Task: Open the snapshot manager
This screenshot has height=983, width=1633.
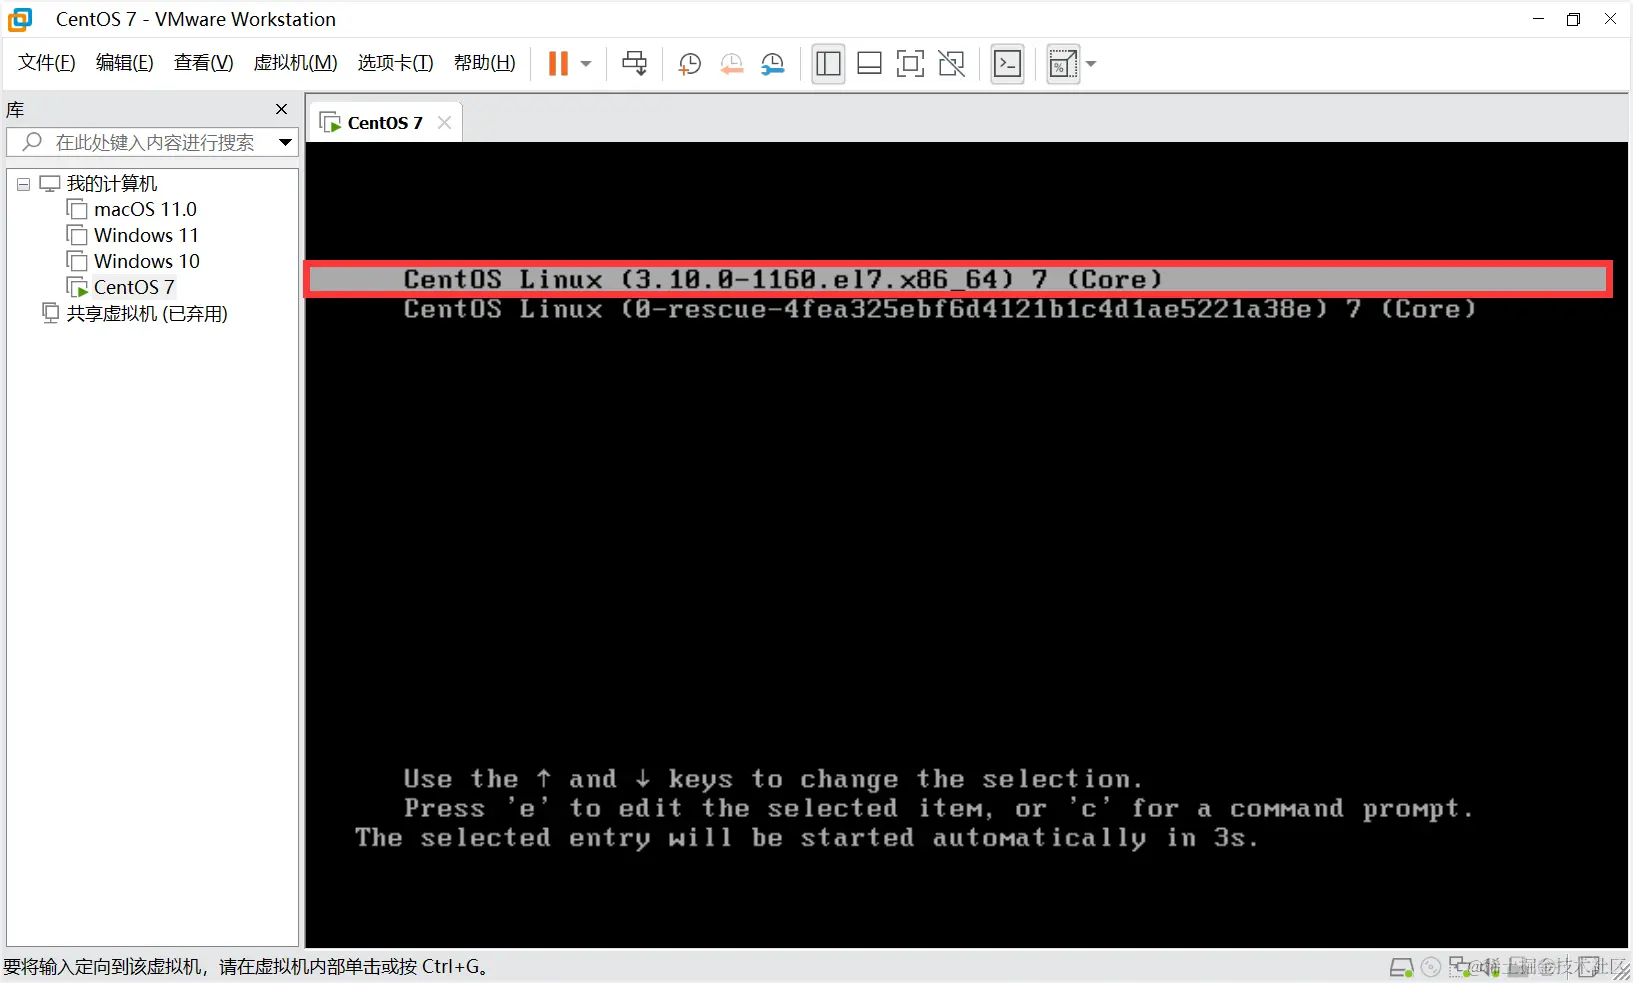Action: click(773, 64)
